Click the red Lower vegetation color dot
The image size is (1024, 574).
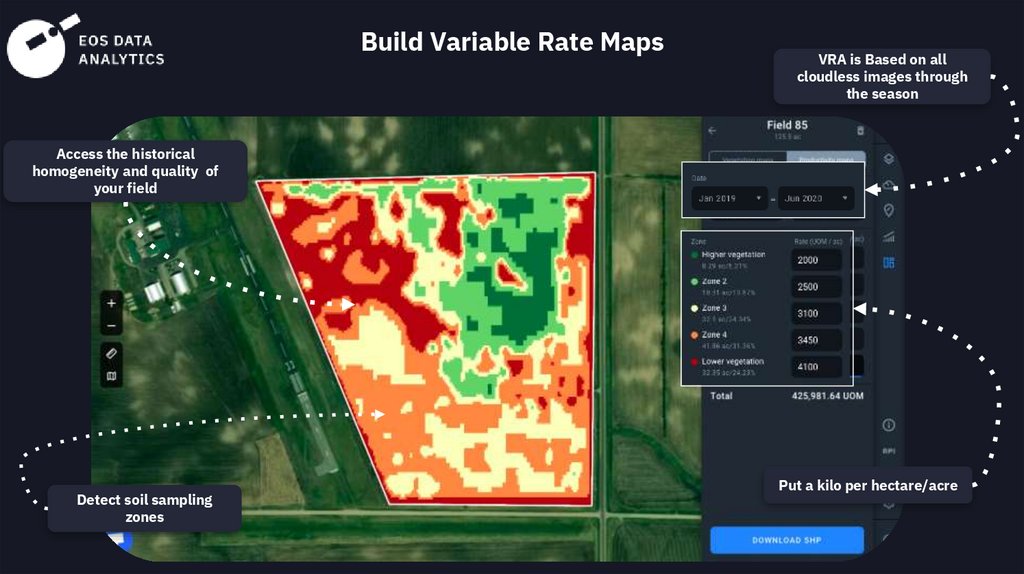pyautogui.click(x=694, y=362)
